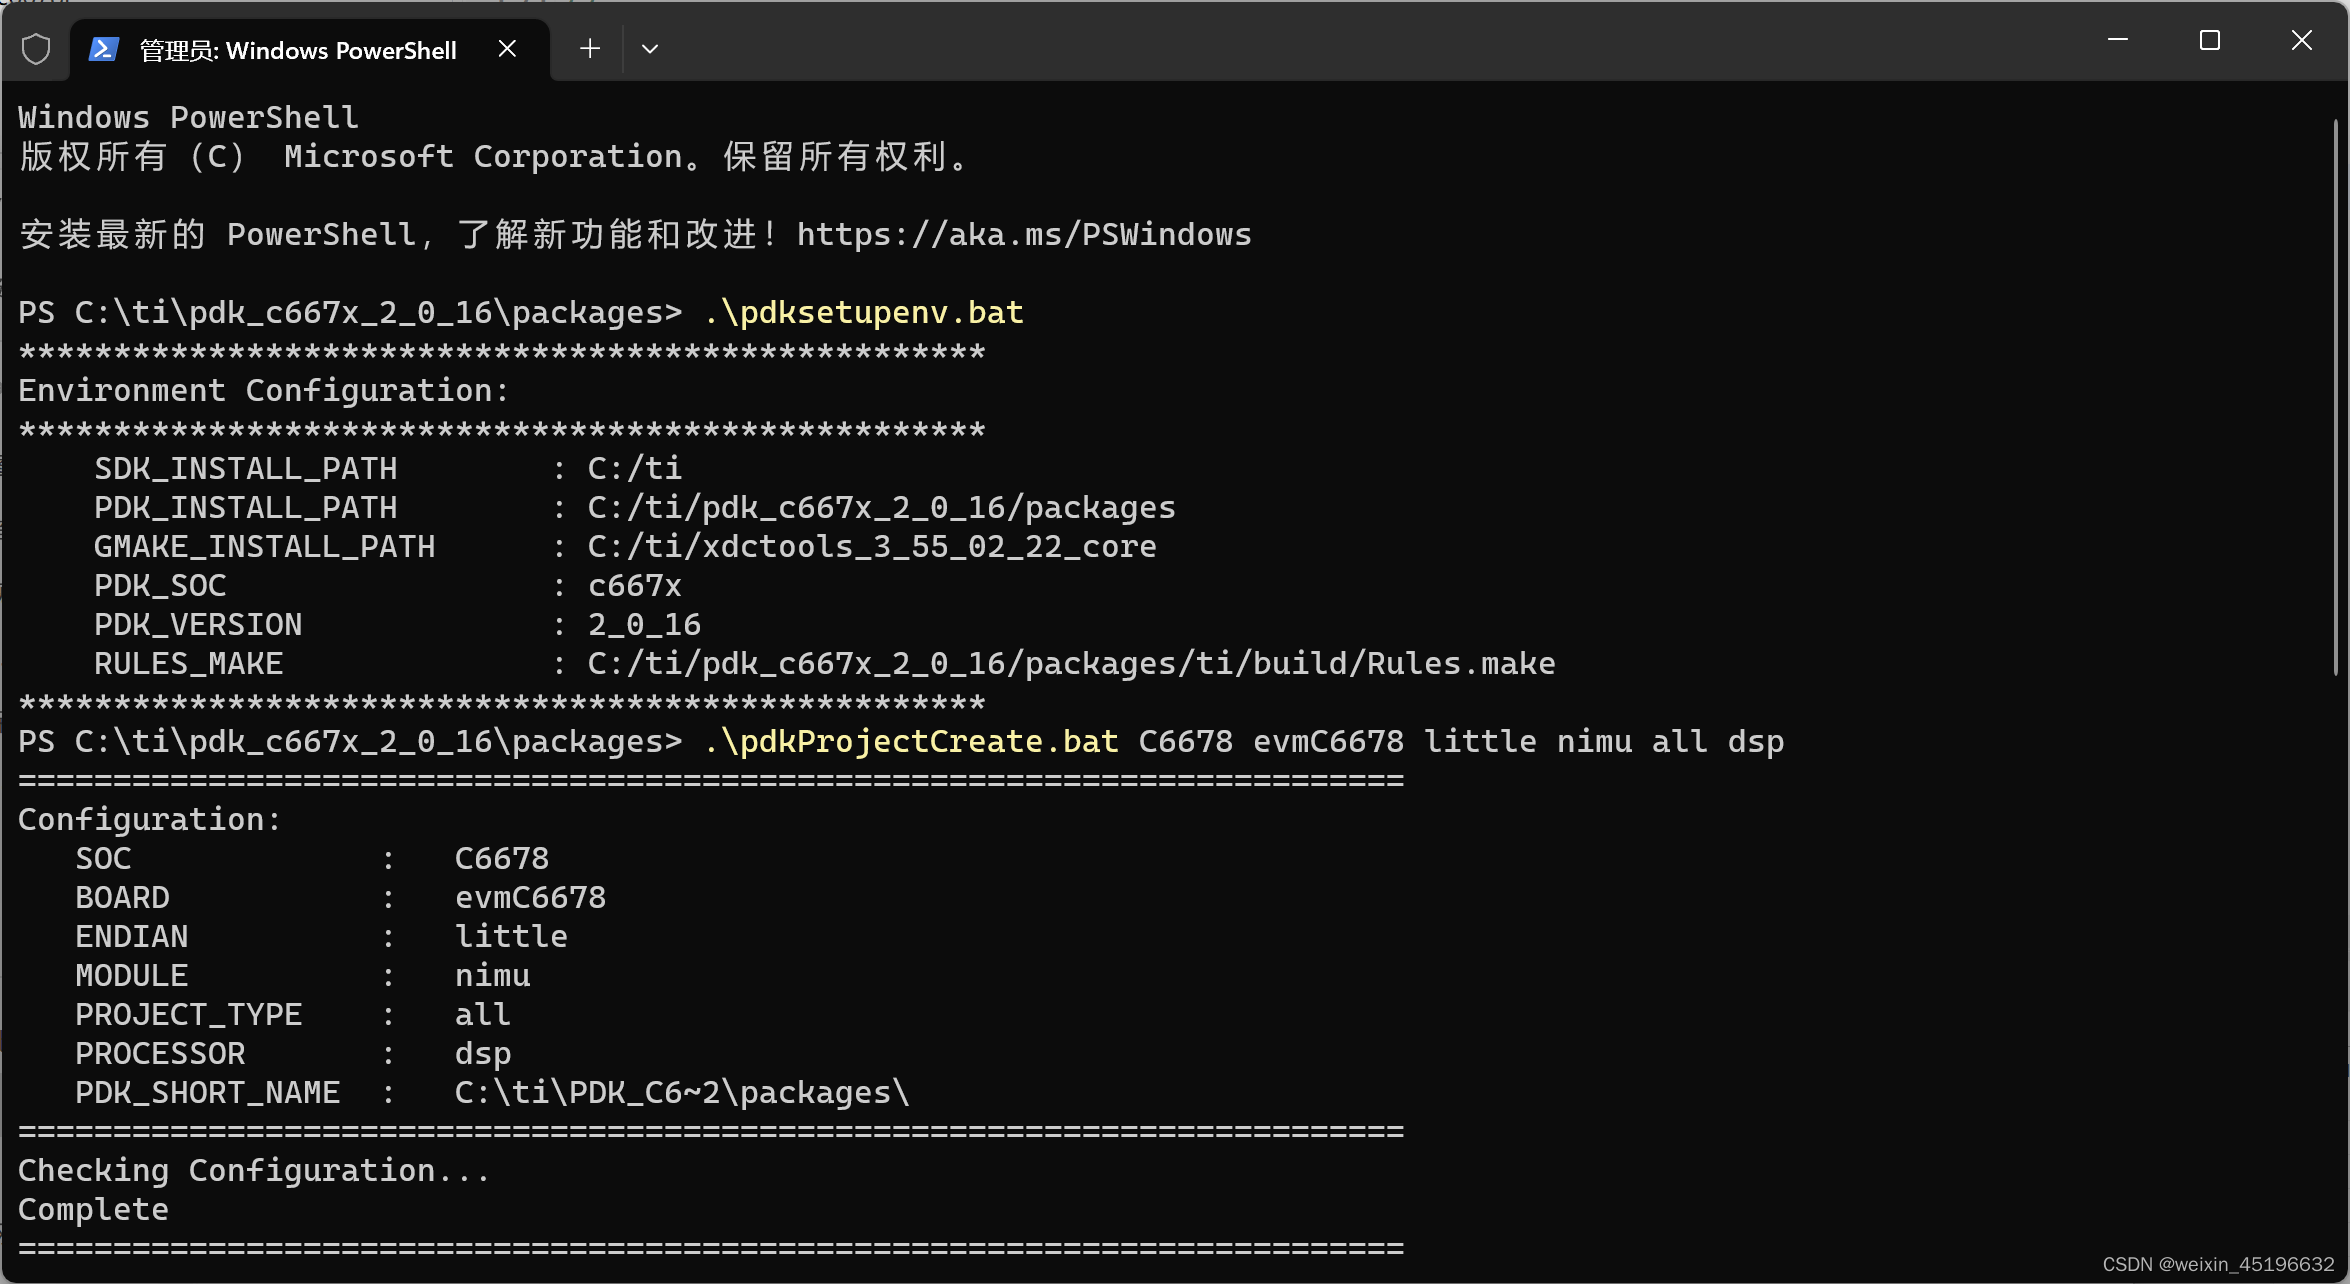Screen dimensions: 2350x1284
Task: Click the Microsoft Corporation copyright line
Action: tap(494, 157)
